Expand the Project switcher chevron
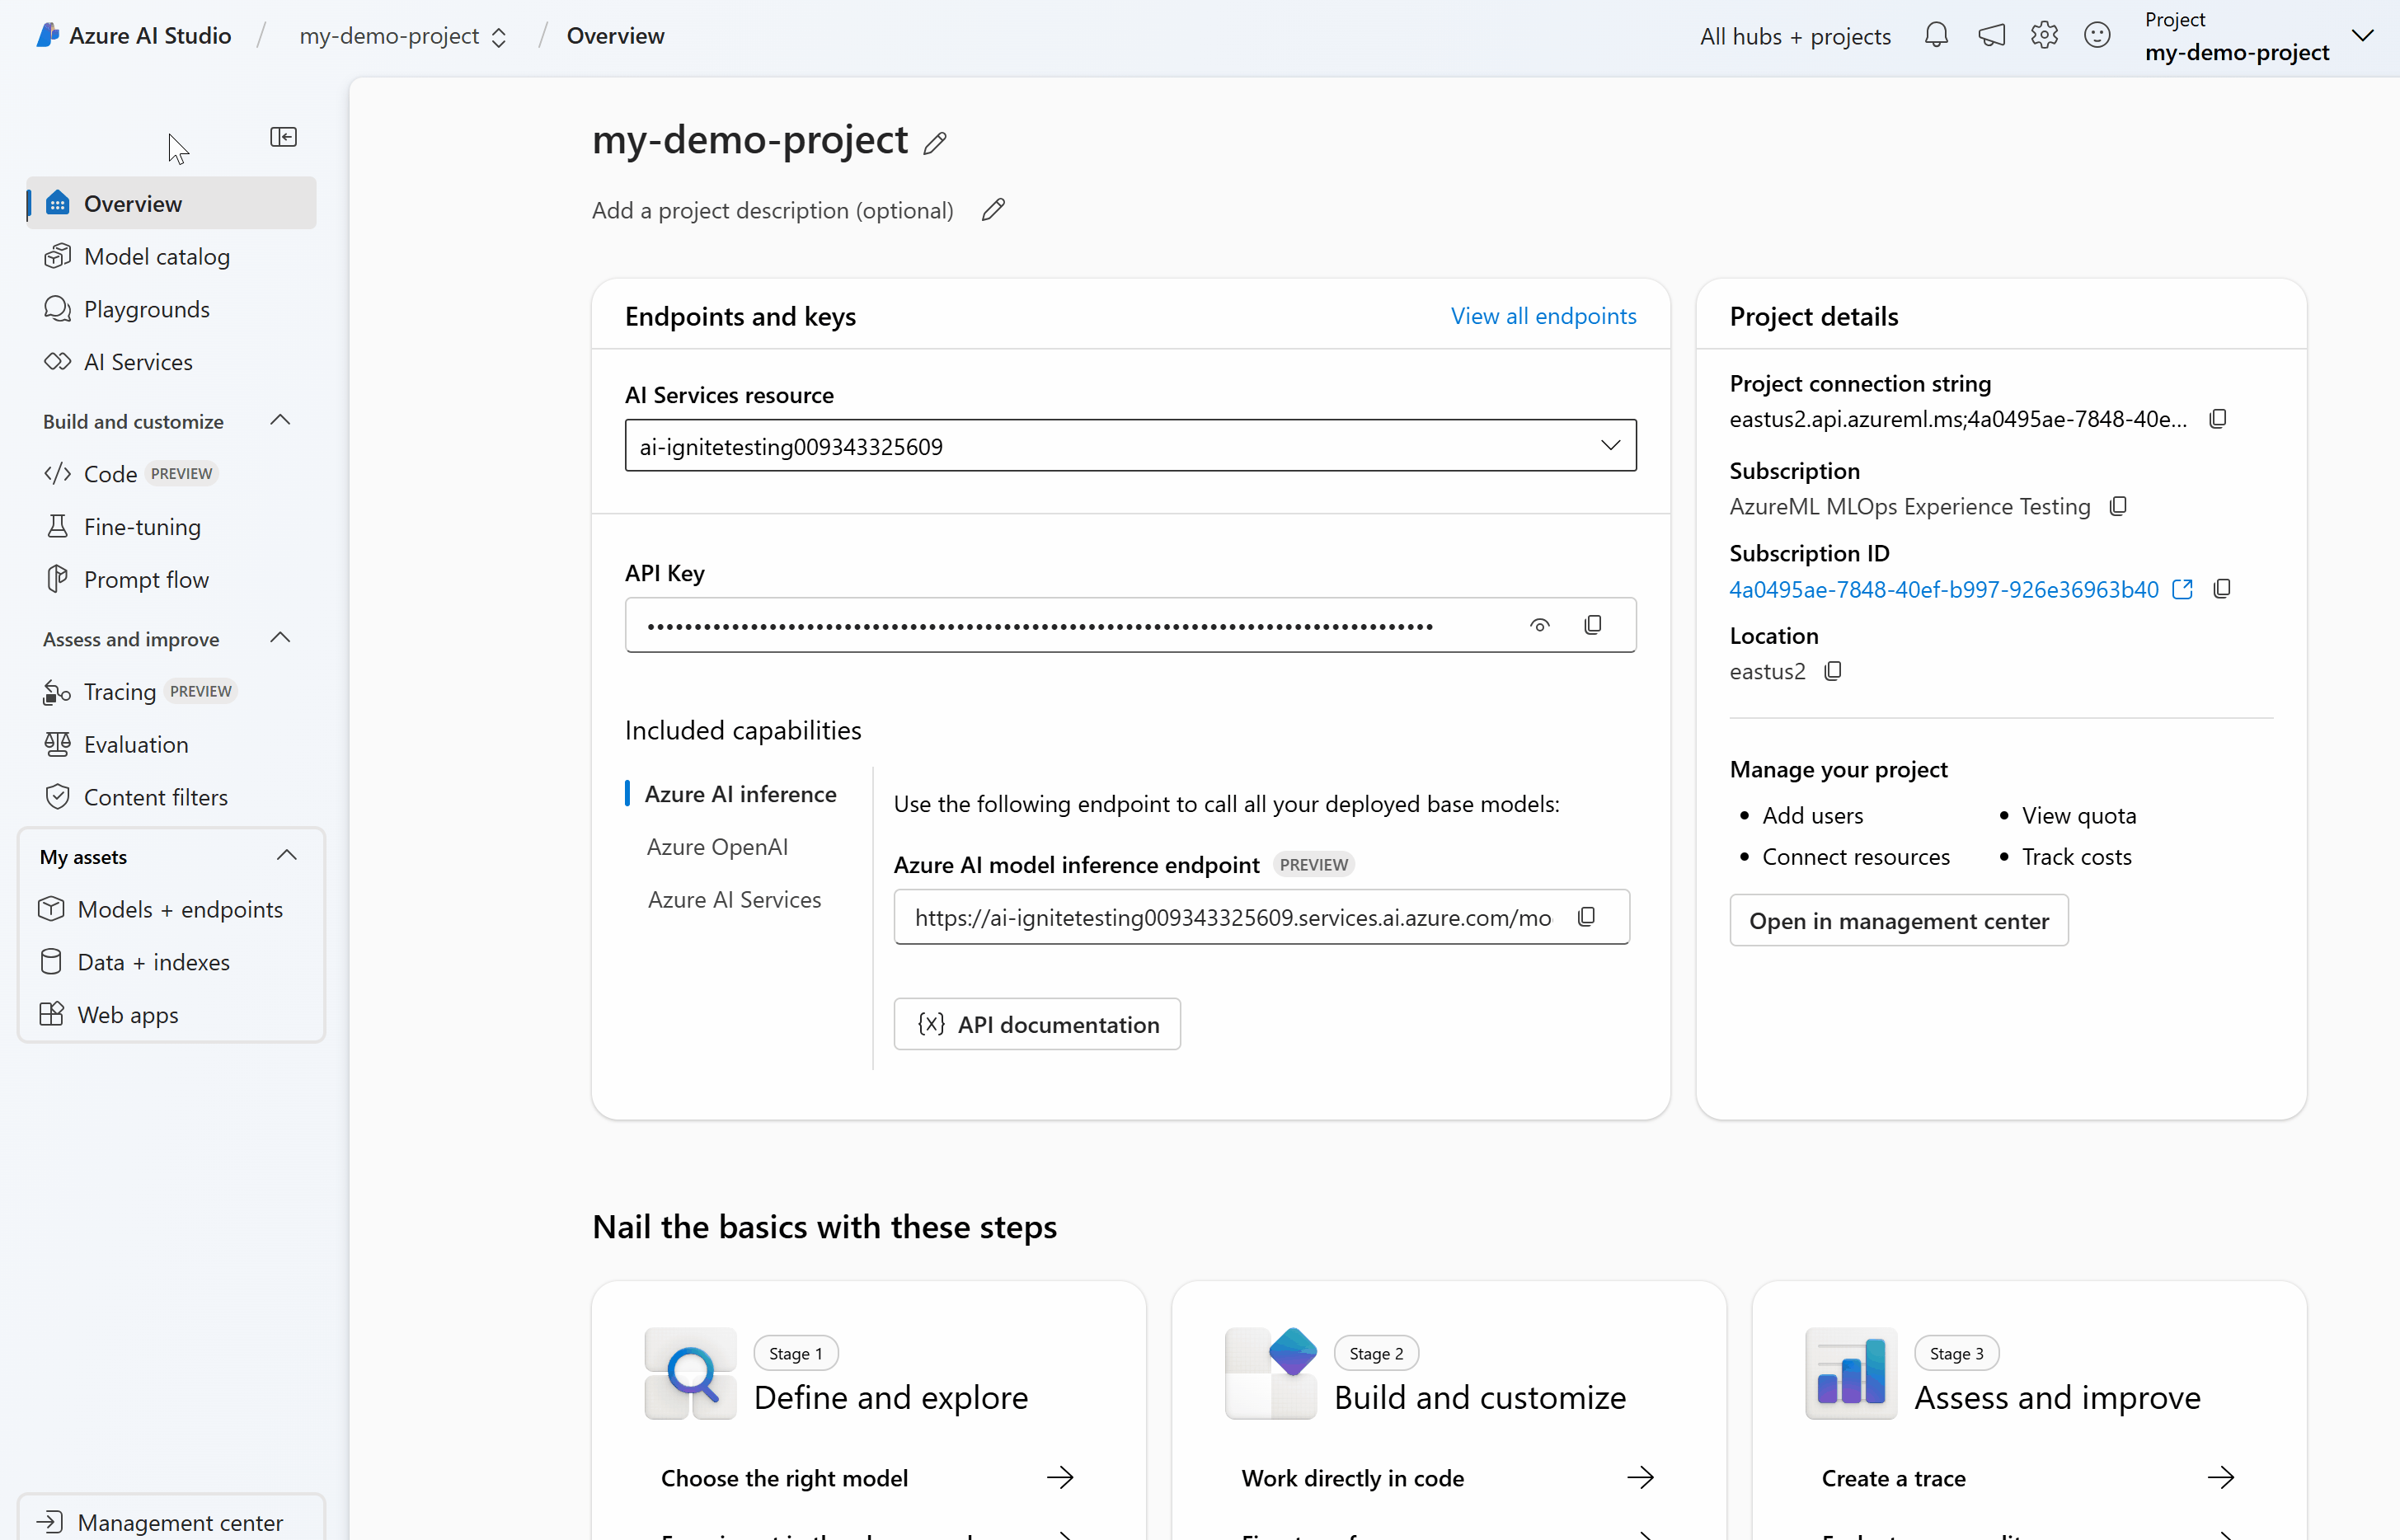2400x1540 pixels. tap(2362, 36)
